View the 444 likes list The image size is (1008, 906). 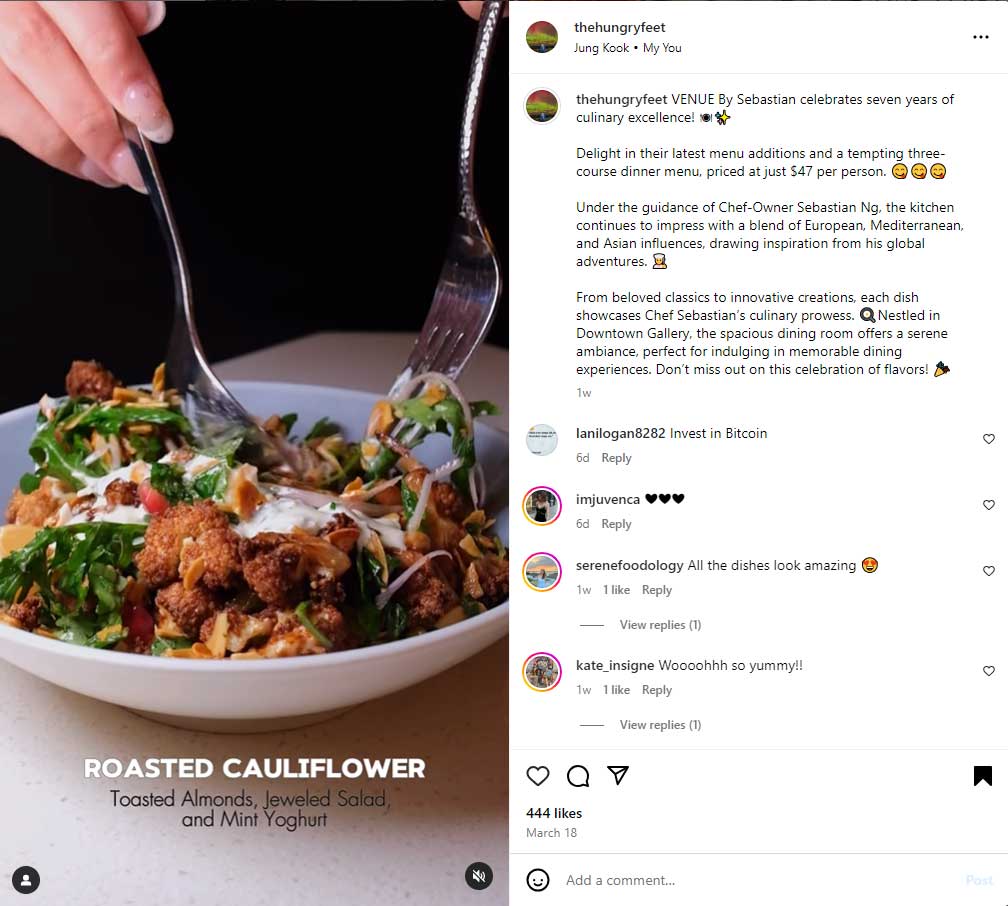pyautogui.click(x=554, y=813)
